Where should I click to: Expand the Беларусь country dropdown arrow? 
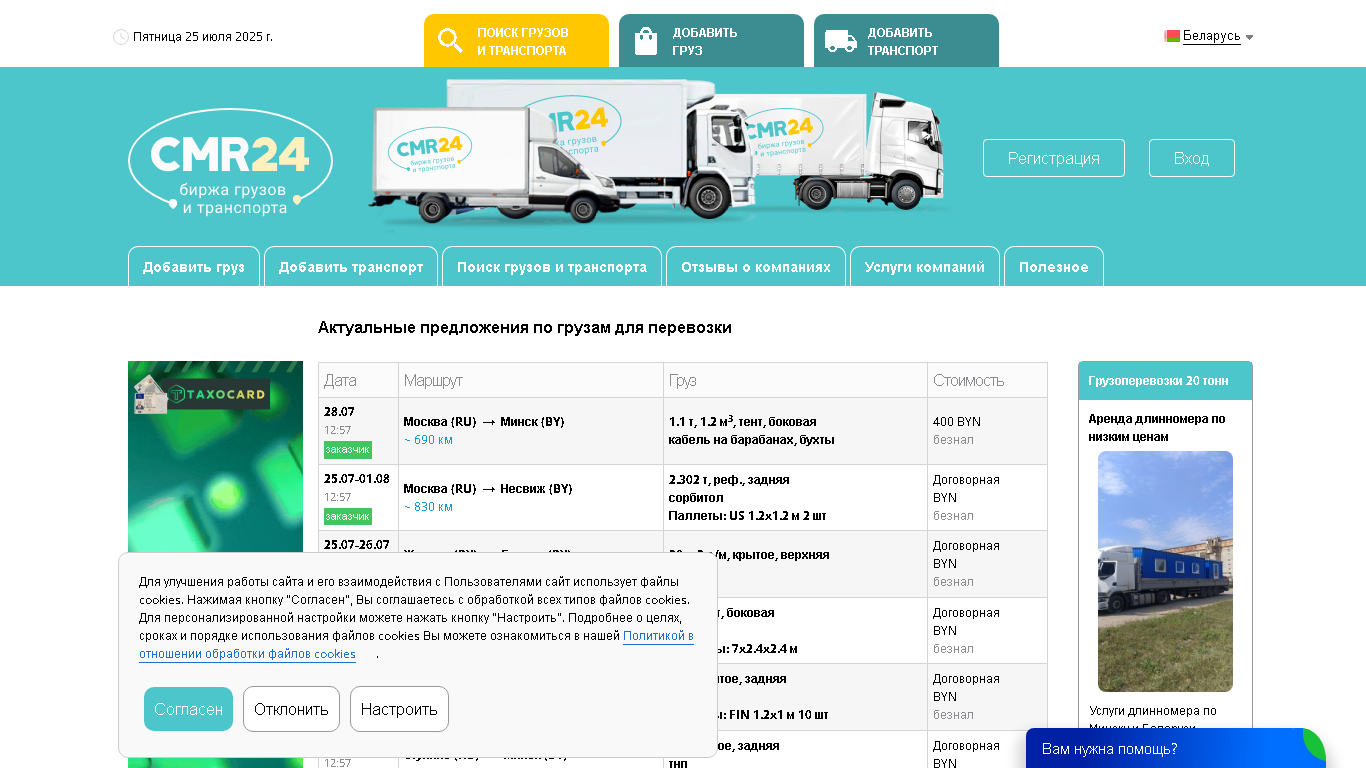tap(1249, 37)
